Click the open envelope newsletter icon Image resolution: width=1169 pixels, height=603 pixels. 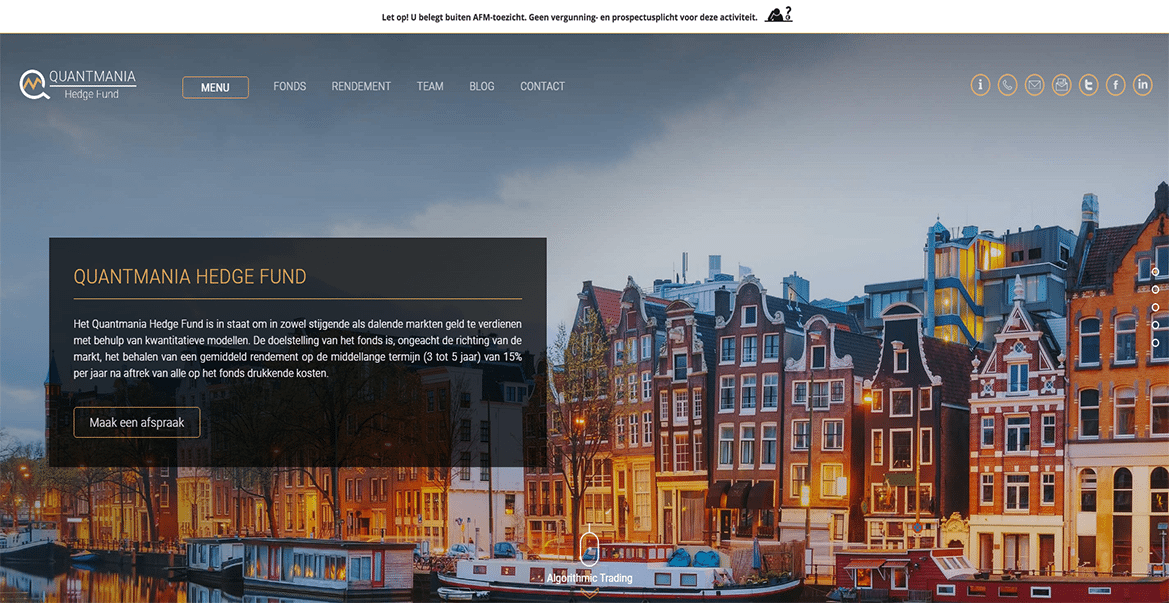click(1062, 85)
